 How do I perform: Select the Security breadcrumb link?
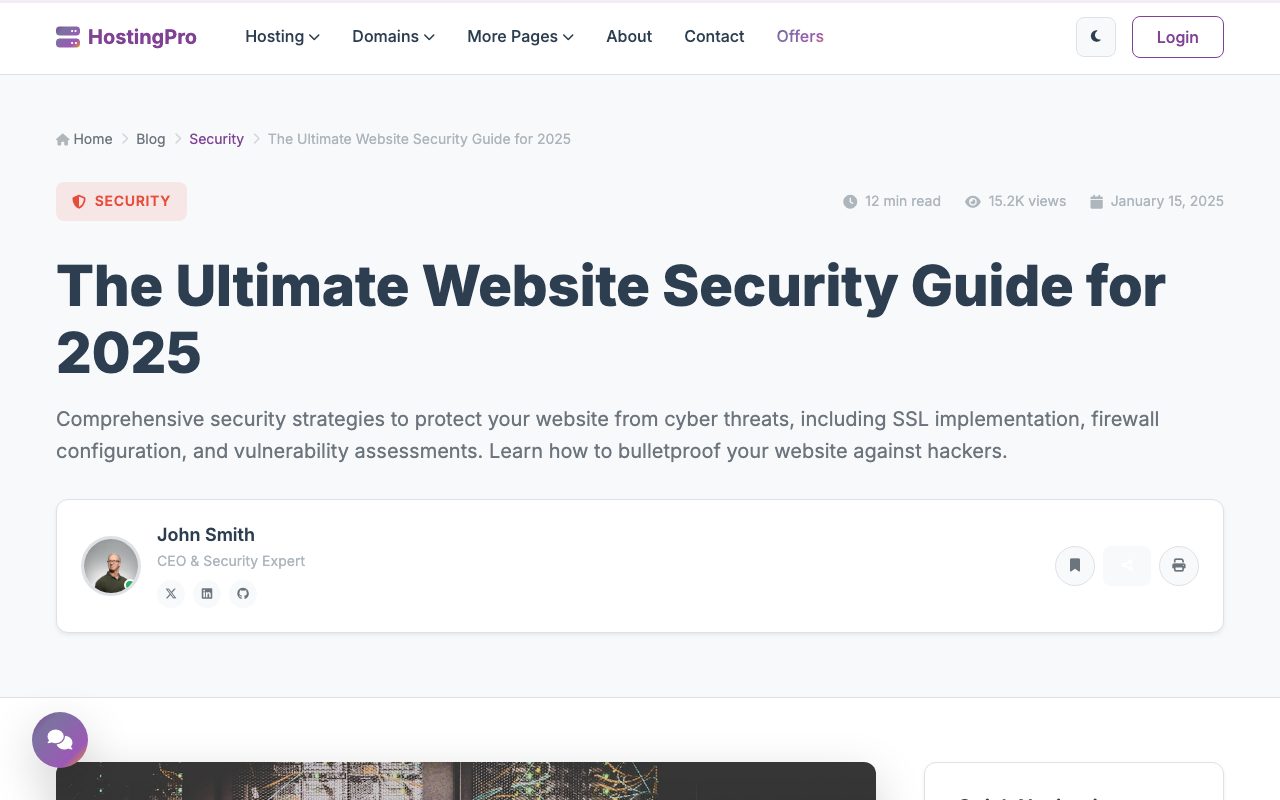[216, 139]
